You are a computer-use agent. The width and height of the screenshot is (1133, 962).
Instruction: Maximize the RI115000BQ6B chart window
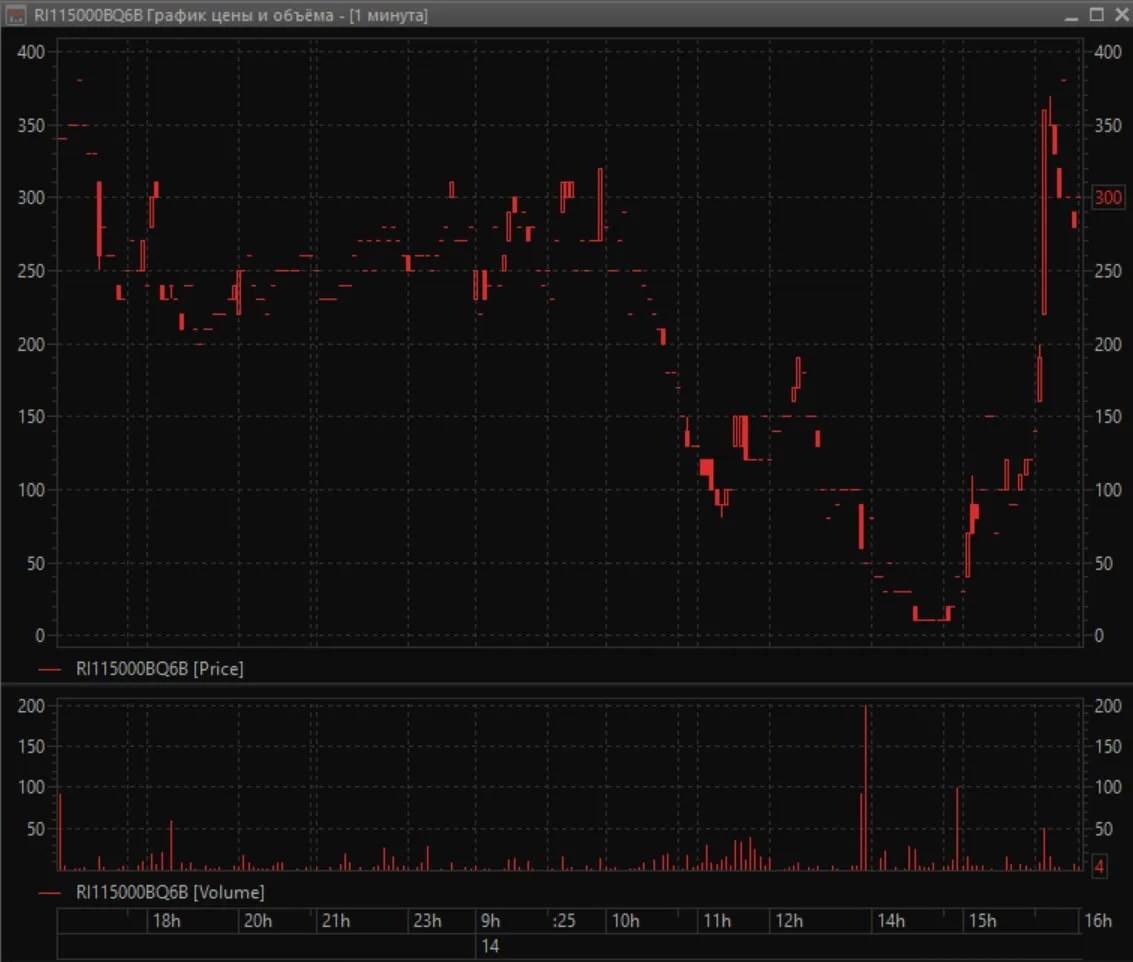1097,14
